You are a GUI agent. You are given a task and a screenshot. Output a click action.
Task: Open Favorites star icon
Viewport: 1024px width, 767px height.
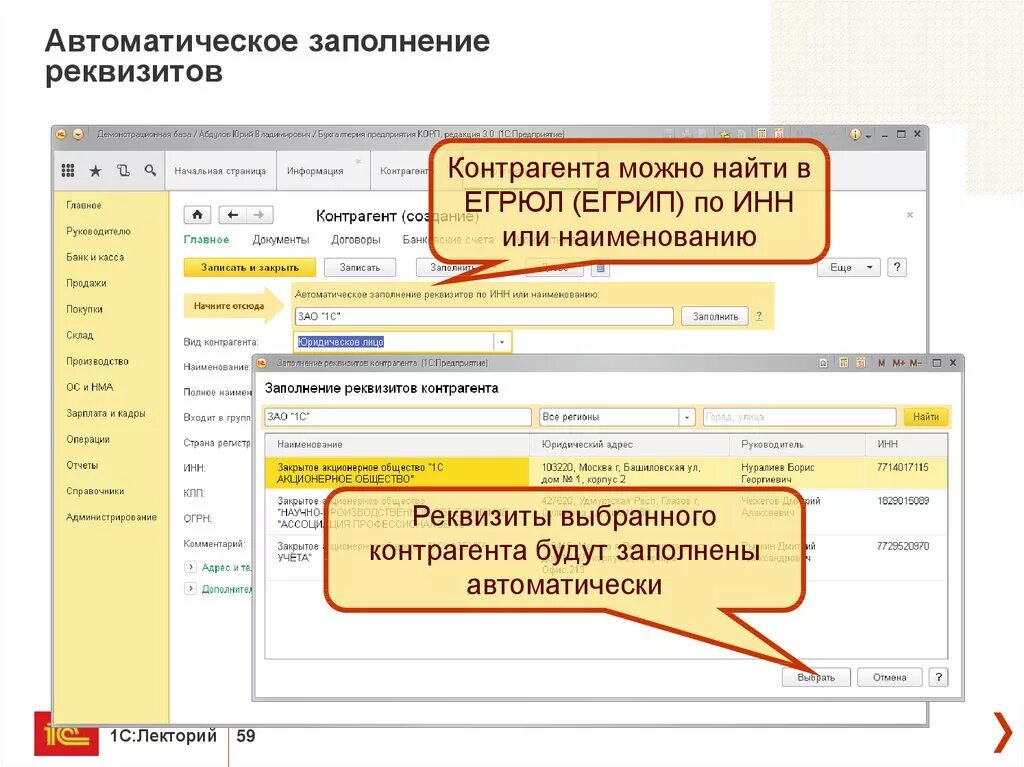click(95, 171)
